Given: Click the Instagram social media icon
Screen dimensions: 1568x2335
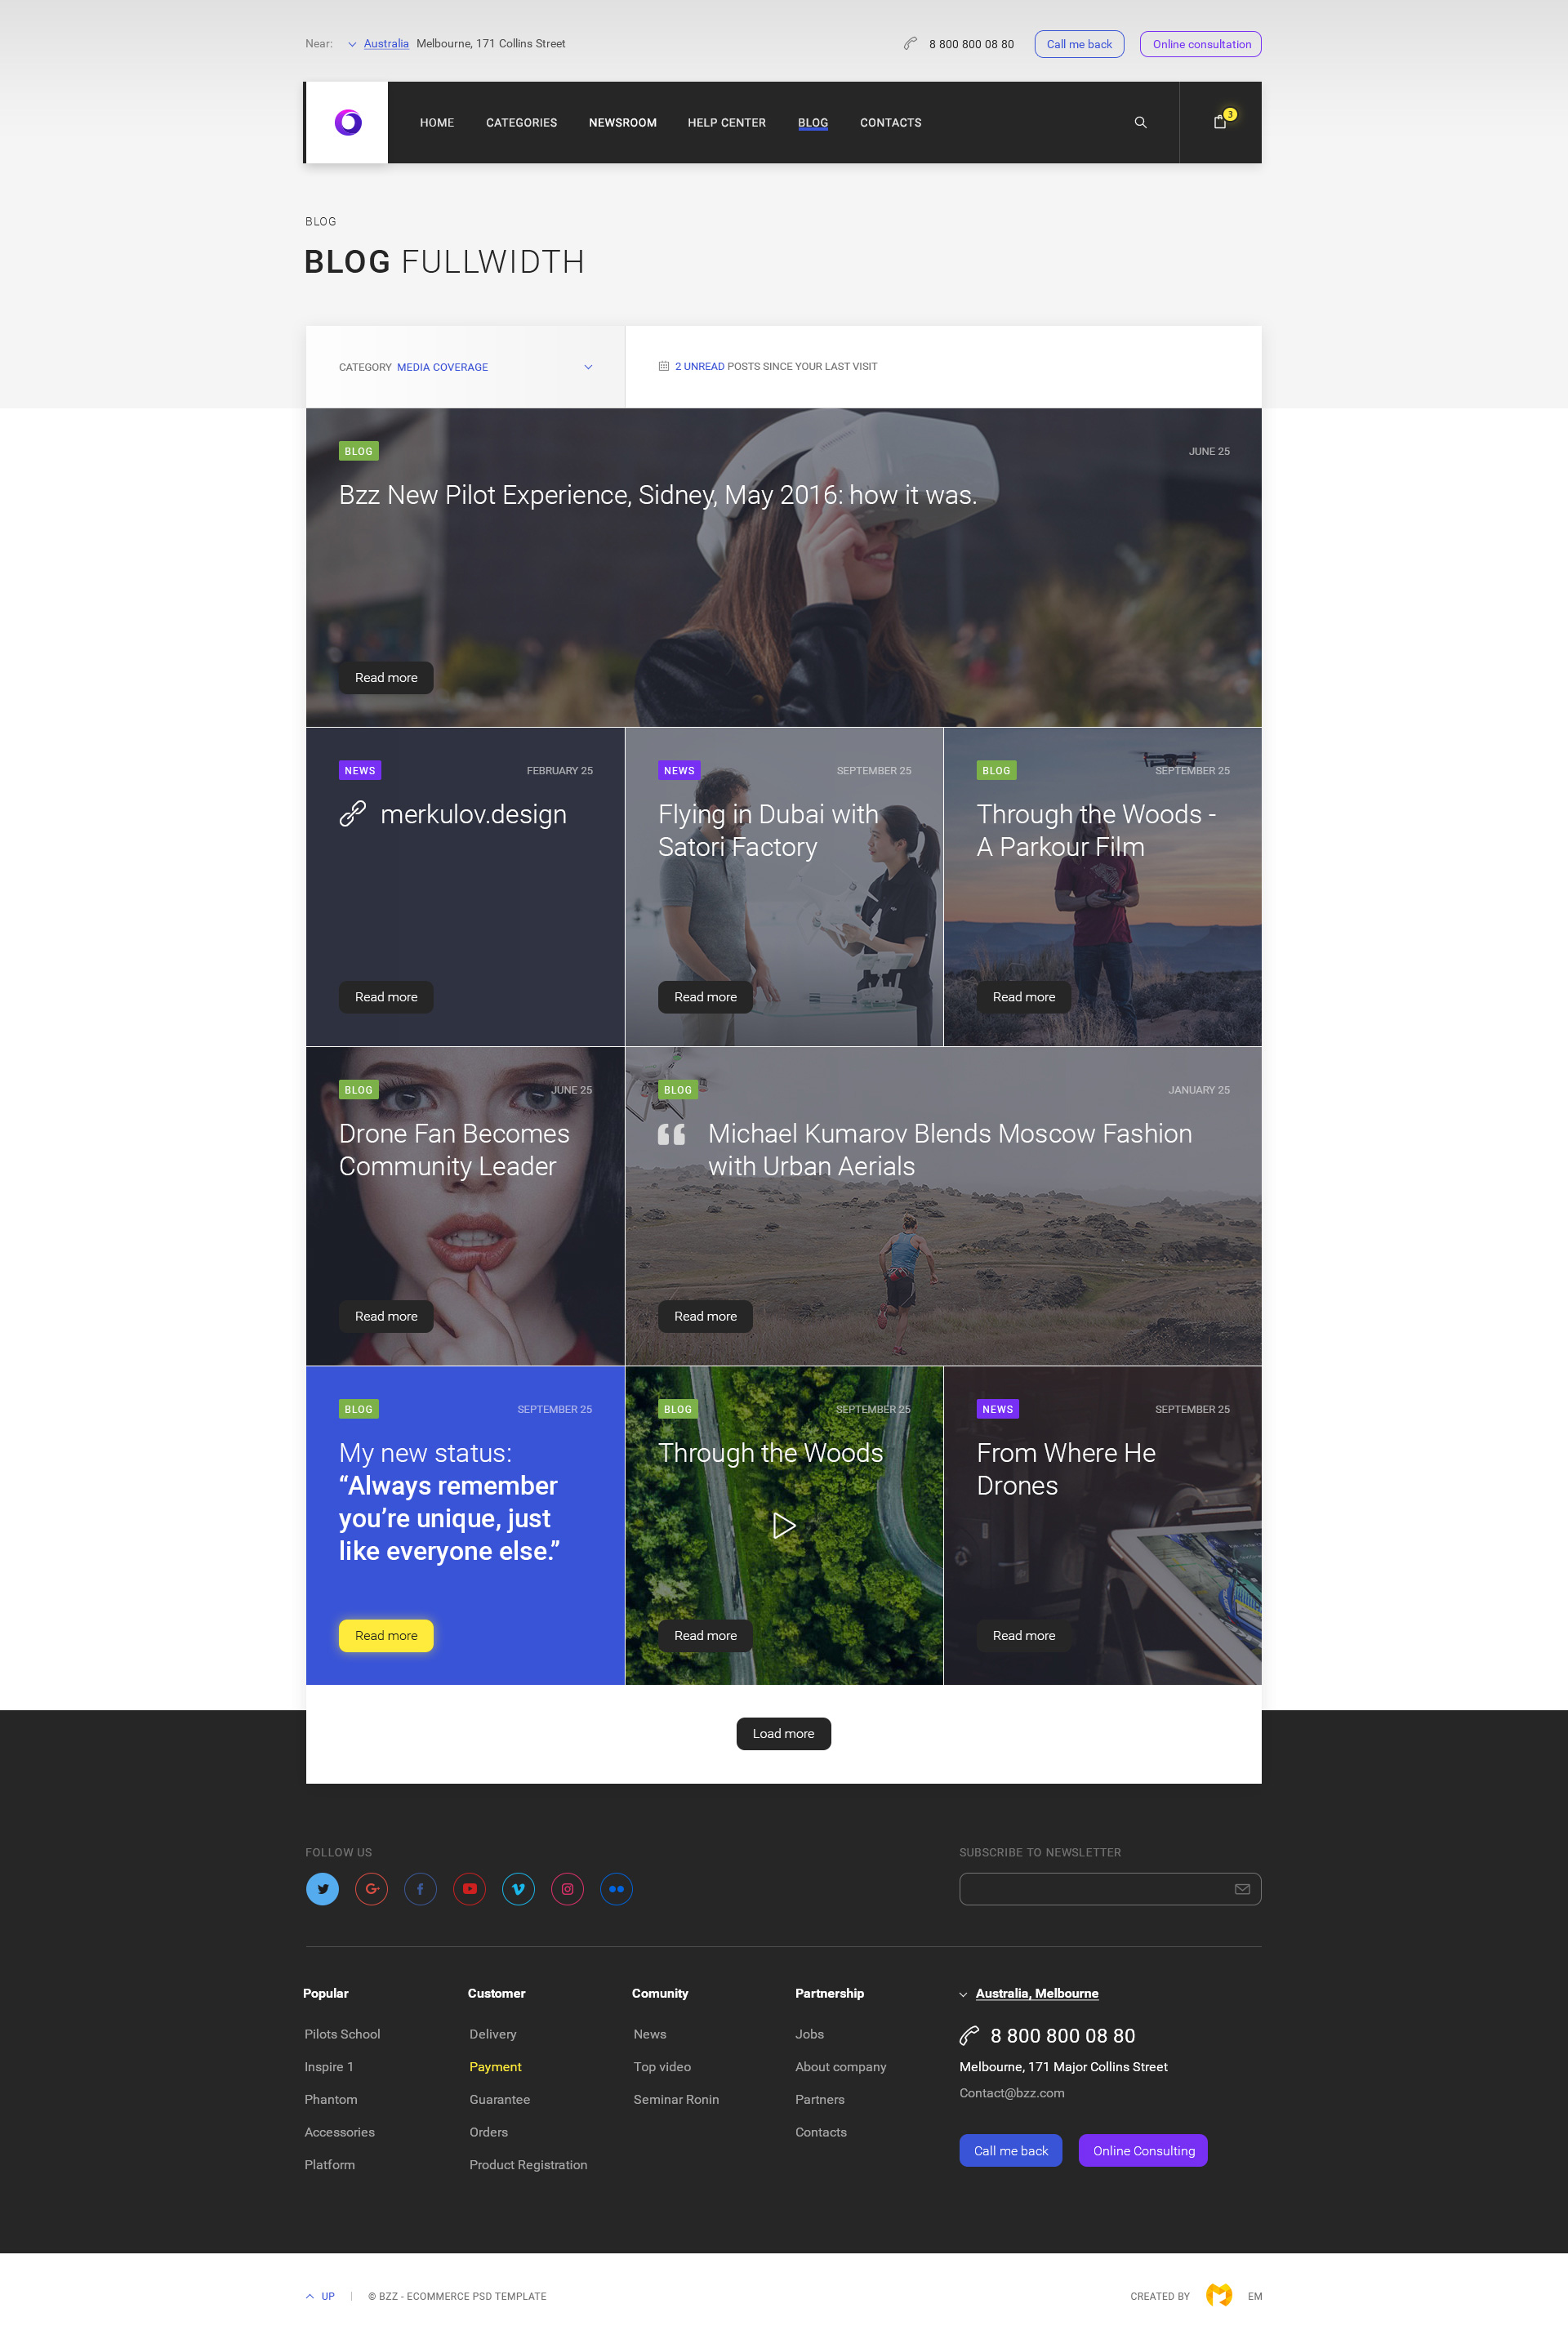Looking at the screenshot, I should 567,1888.
